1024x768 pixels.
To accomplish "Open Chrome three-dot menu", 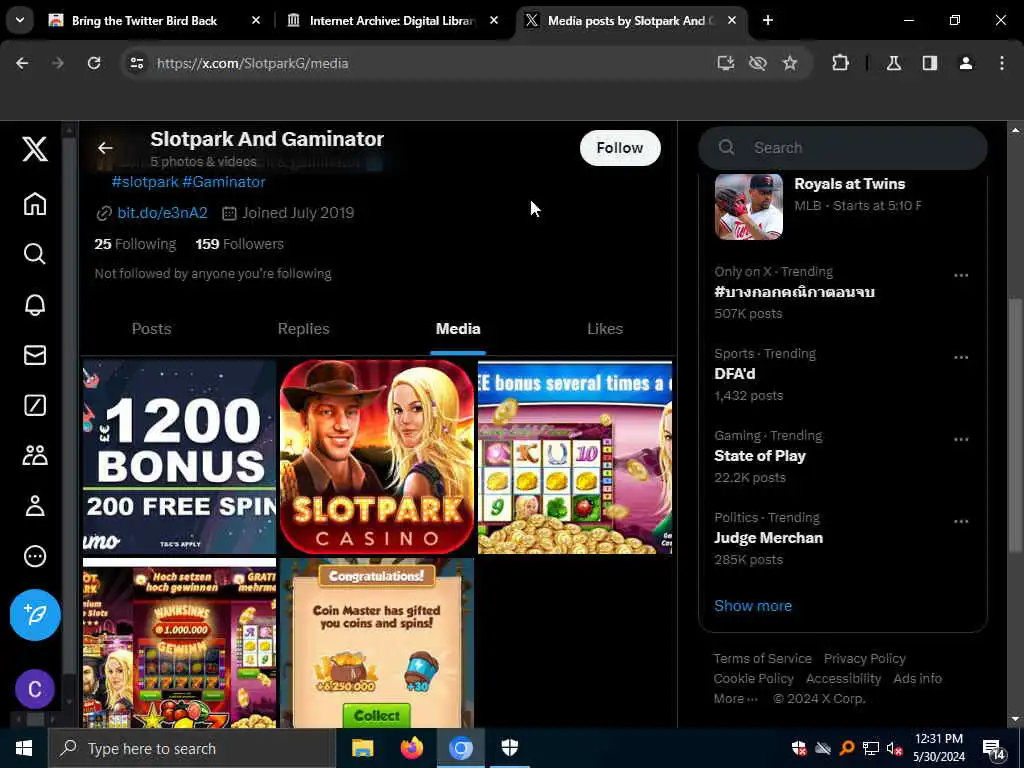I will click(1002, 63).
